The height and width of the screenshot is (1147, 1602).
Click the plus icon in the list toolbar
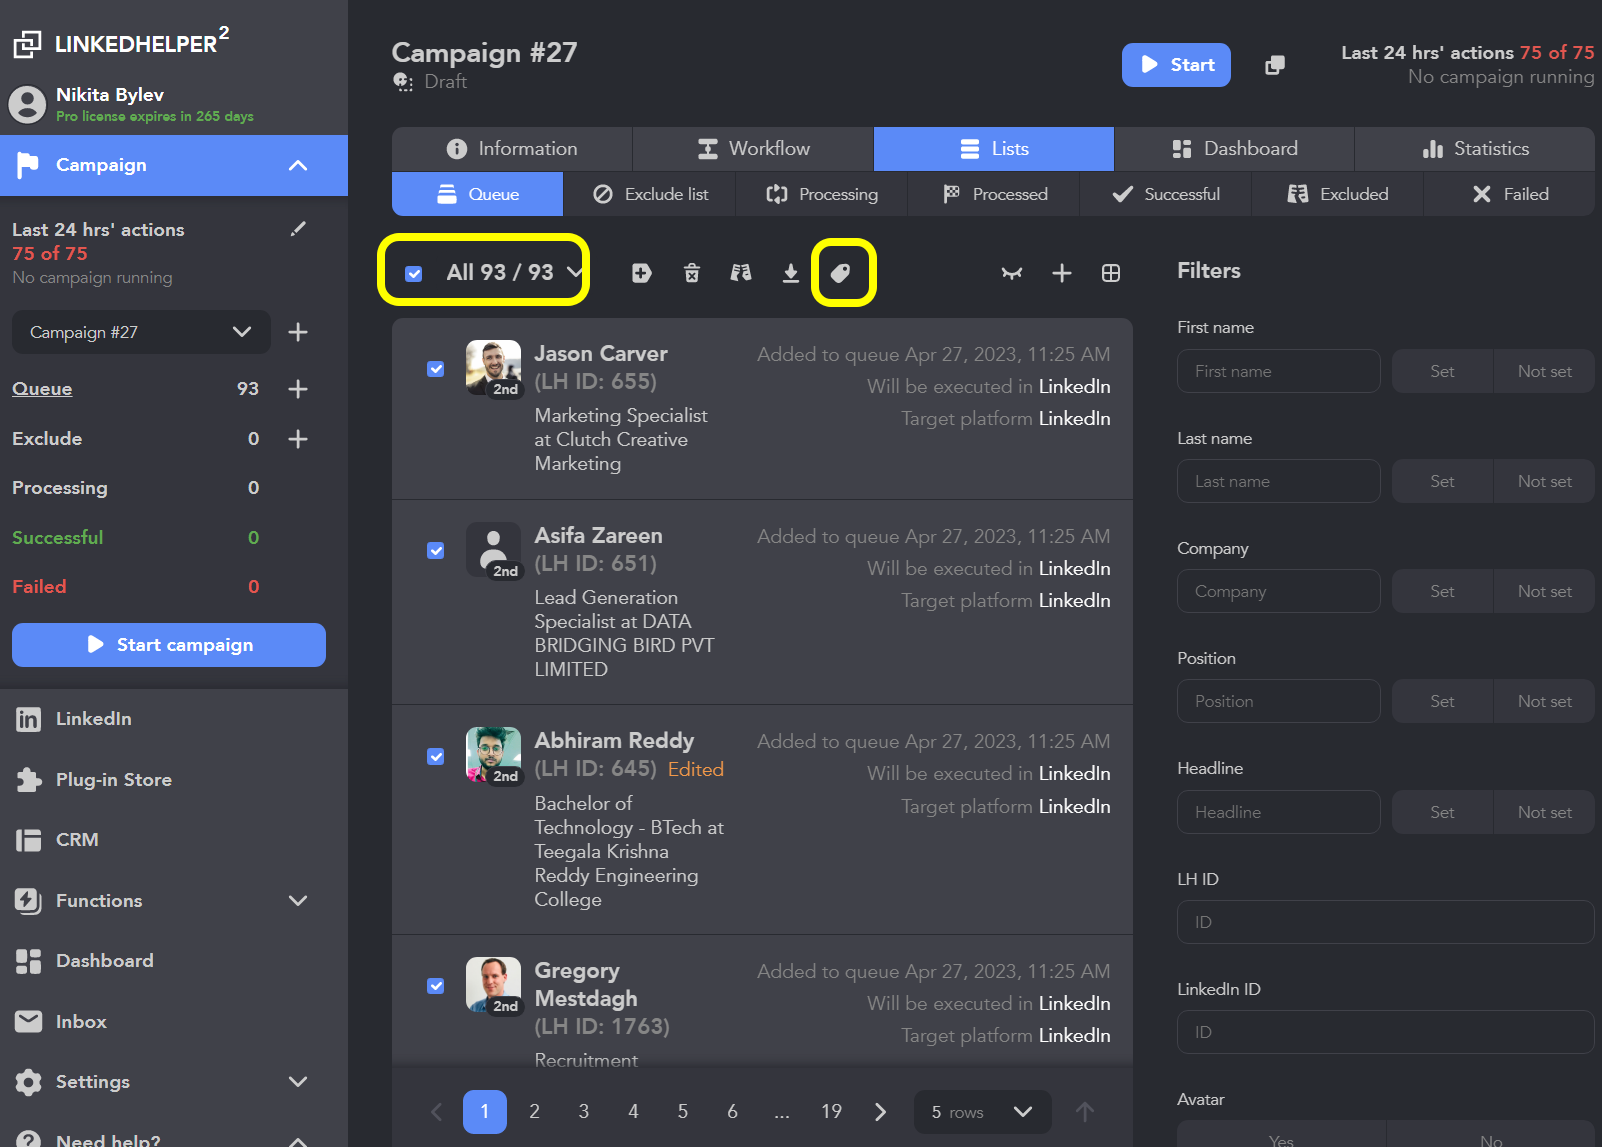click(1062, 273)
